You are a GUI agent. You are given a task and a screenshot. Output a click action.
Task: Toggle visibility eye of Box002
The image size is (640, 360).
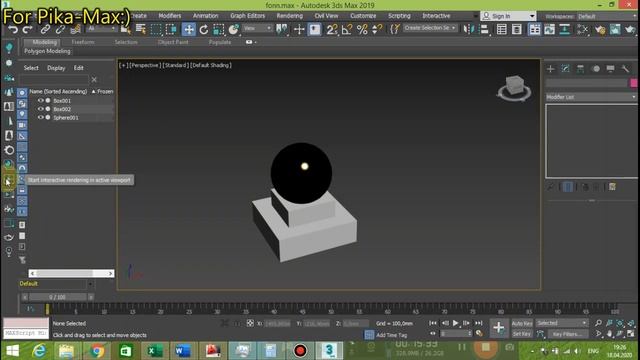coord(40,109)
